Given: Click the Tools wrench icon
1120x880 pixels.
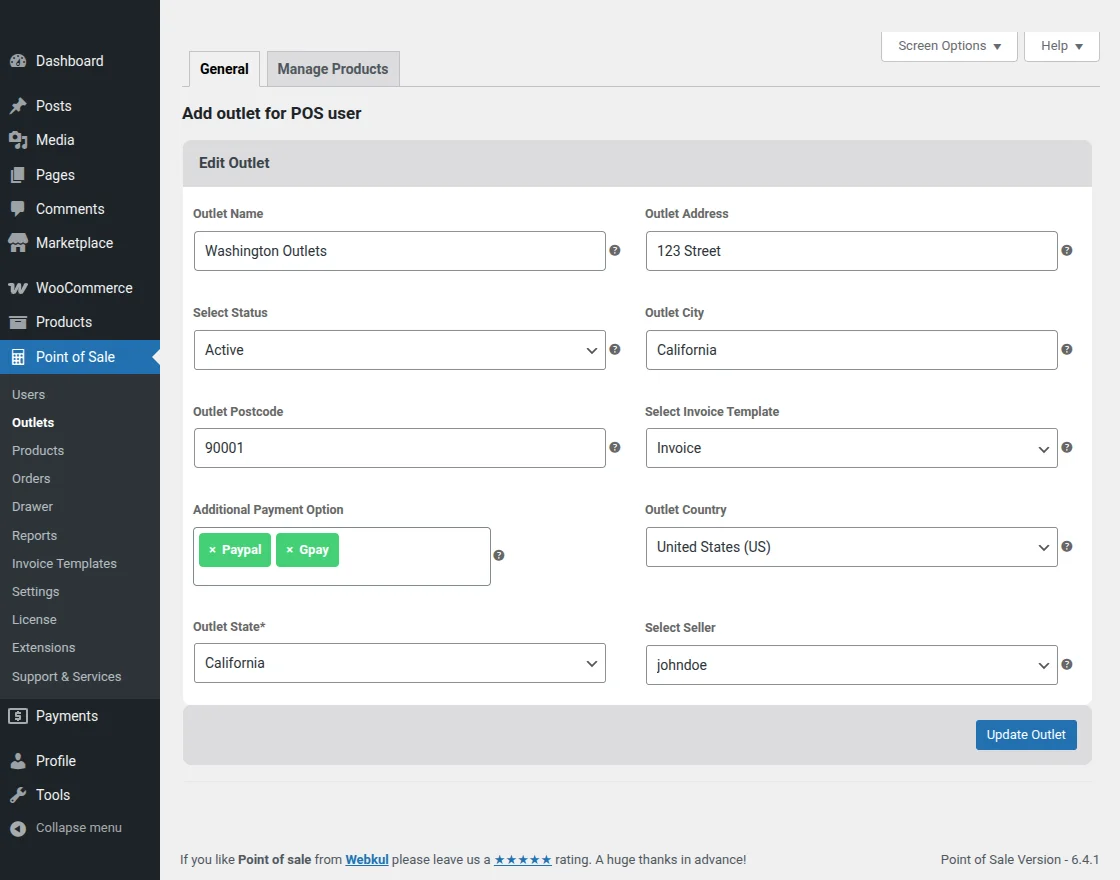Looking at the screenshot, I should 18,795.
